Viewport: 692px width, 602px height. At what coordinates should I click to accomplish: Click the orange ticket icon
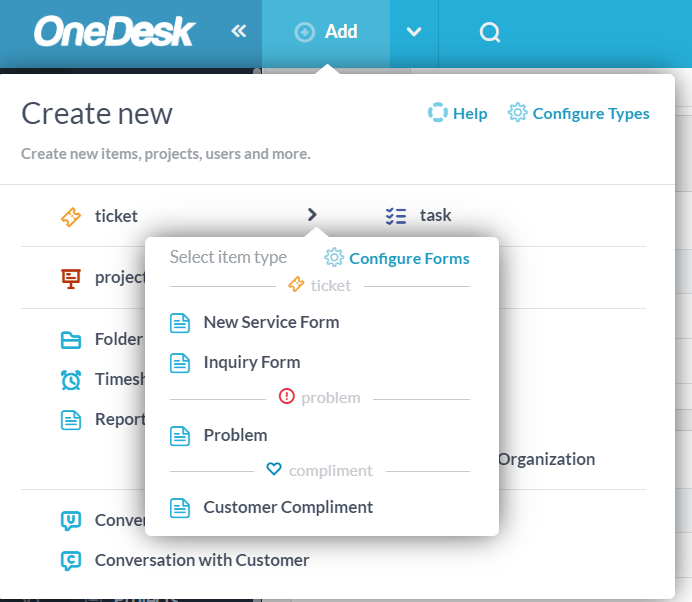[71, 216]
